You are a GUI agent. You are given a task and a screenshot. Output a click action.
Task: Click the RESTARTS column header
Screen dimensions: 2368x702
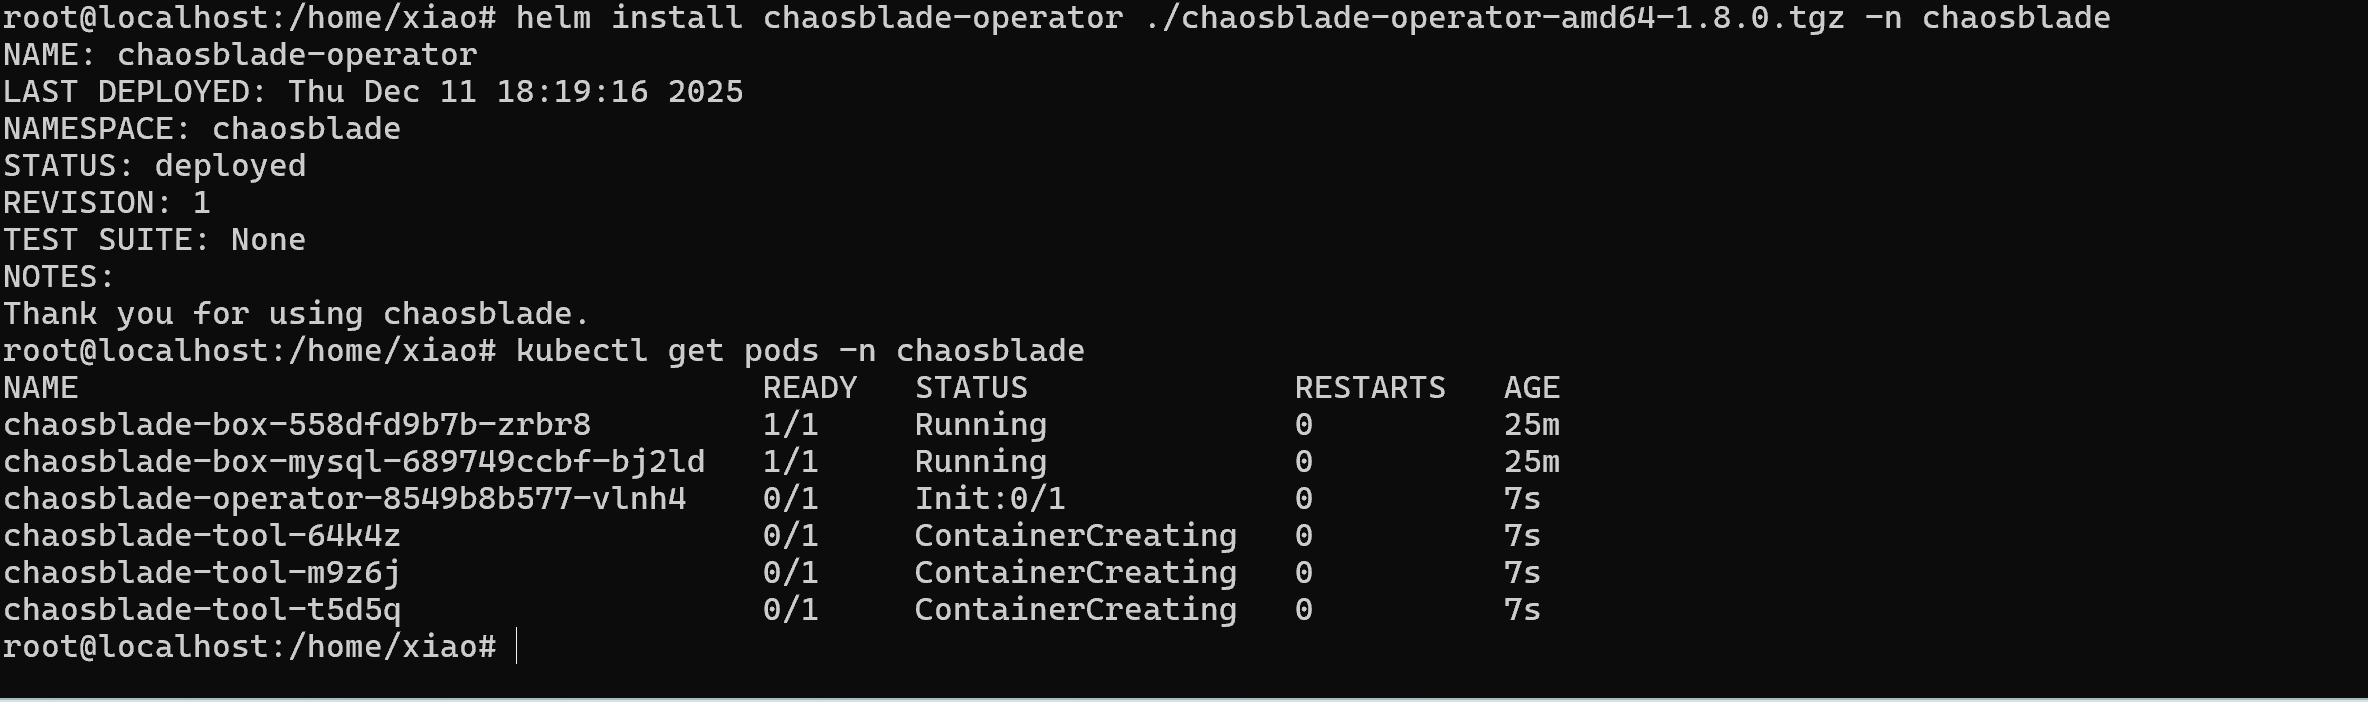[x=1370, y=388]
